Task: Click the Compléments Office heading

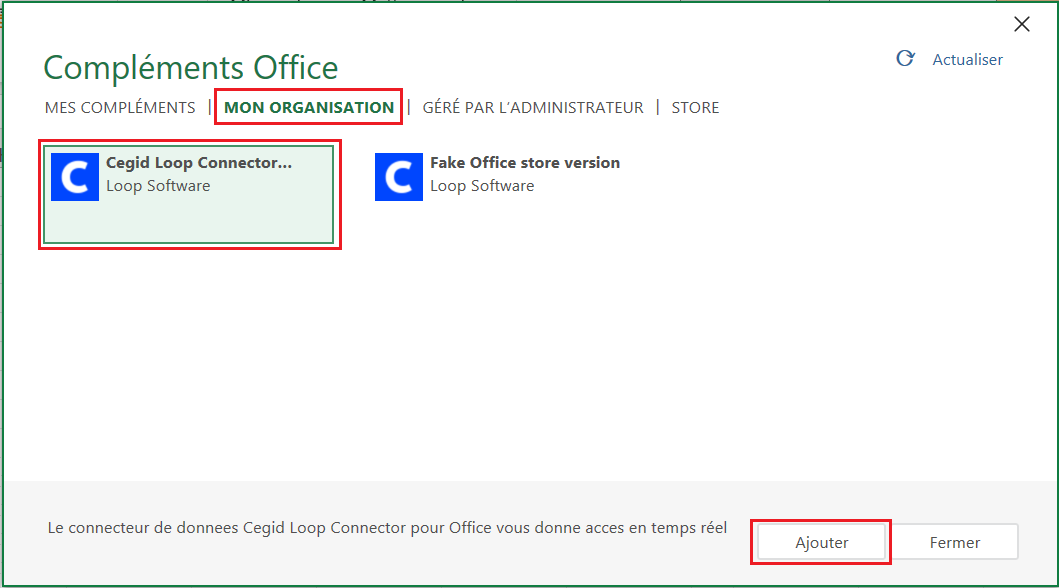Action: (190, 68)
